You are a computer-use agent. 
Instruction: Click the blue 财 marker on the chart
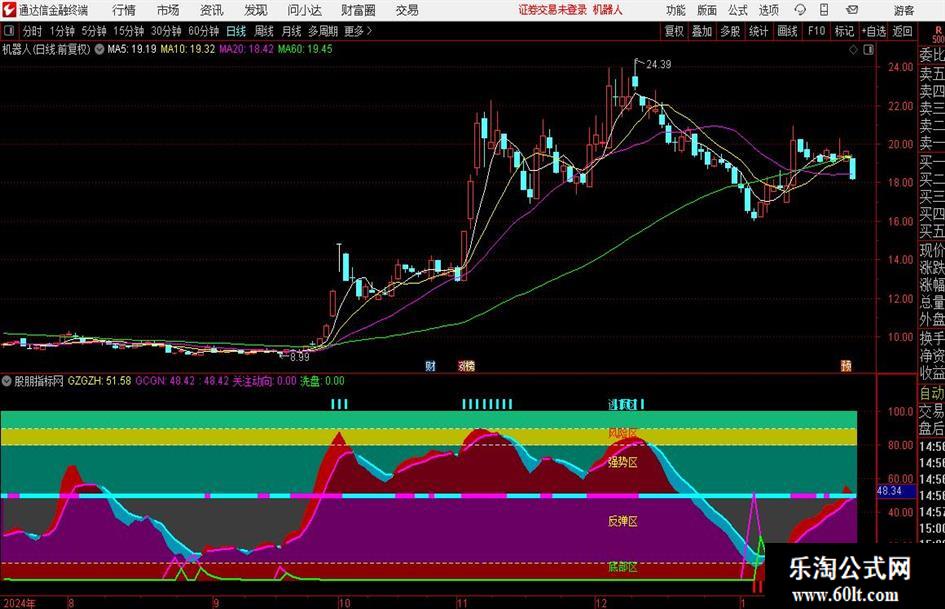pyautogui.click(x=430, y=365)
